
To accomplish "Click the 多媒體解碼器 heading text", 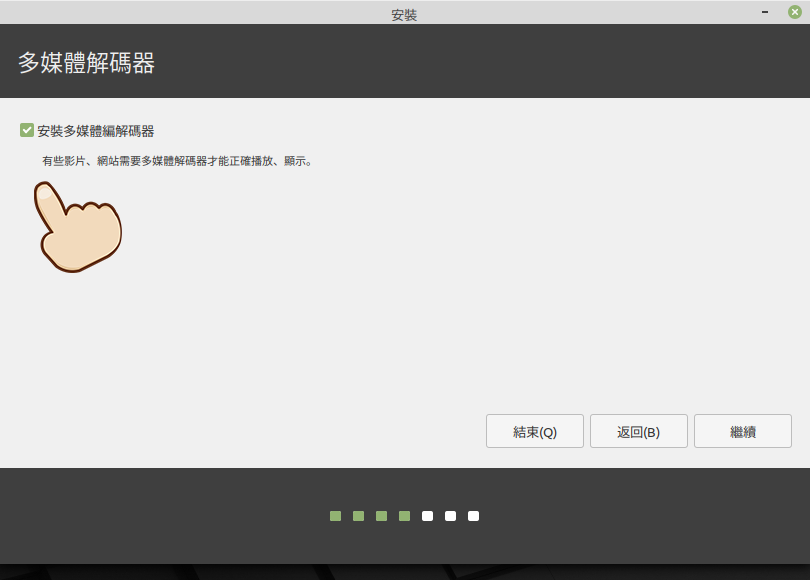I will point(87,62).
